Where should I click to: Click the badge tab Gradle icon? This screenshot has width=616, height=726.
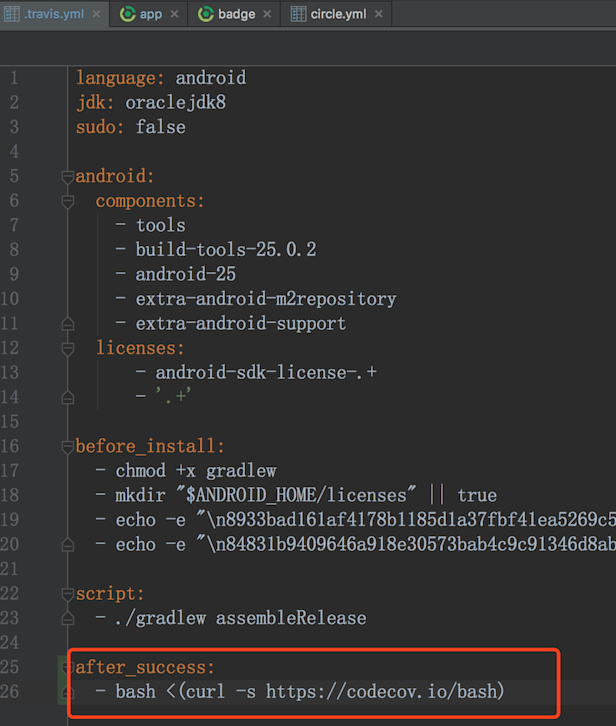tap(206, 14)
